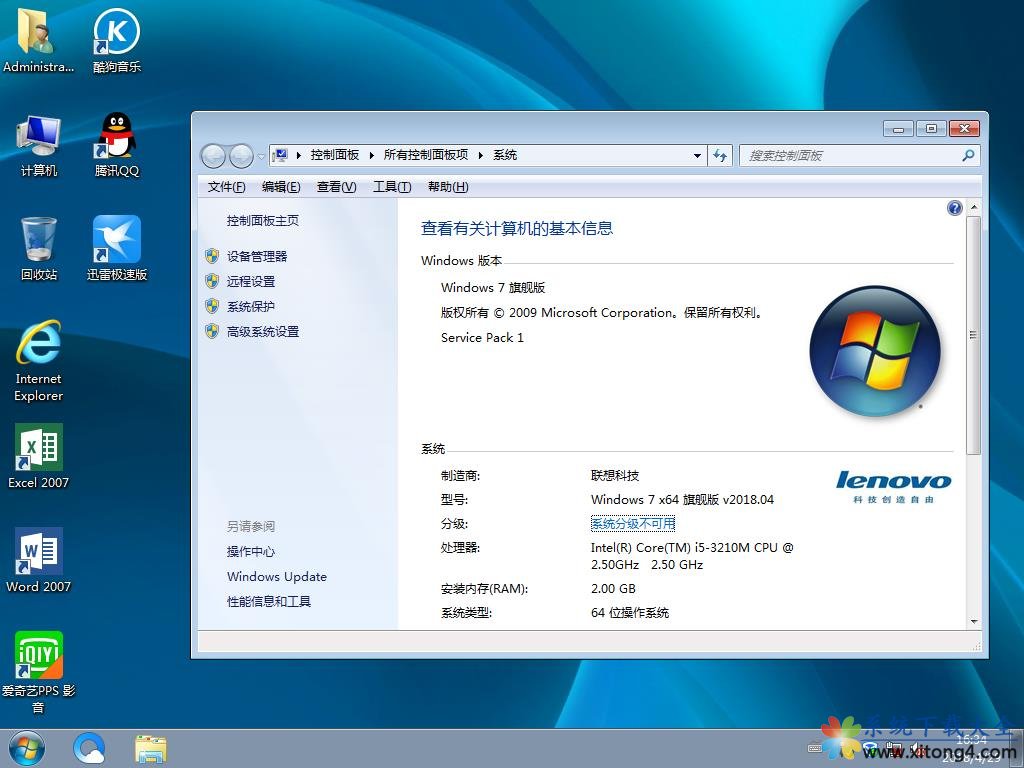Screen dimensions: 1024x768
Task: Click the back navigation arrow button
Action: tap(213, 156)
